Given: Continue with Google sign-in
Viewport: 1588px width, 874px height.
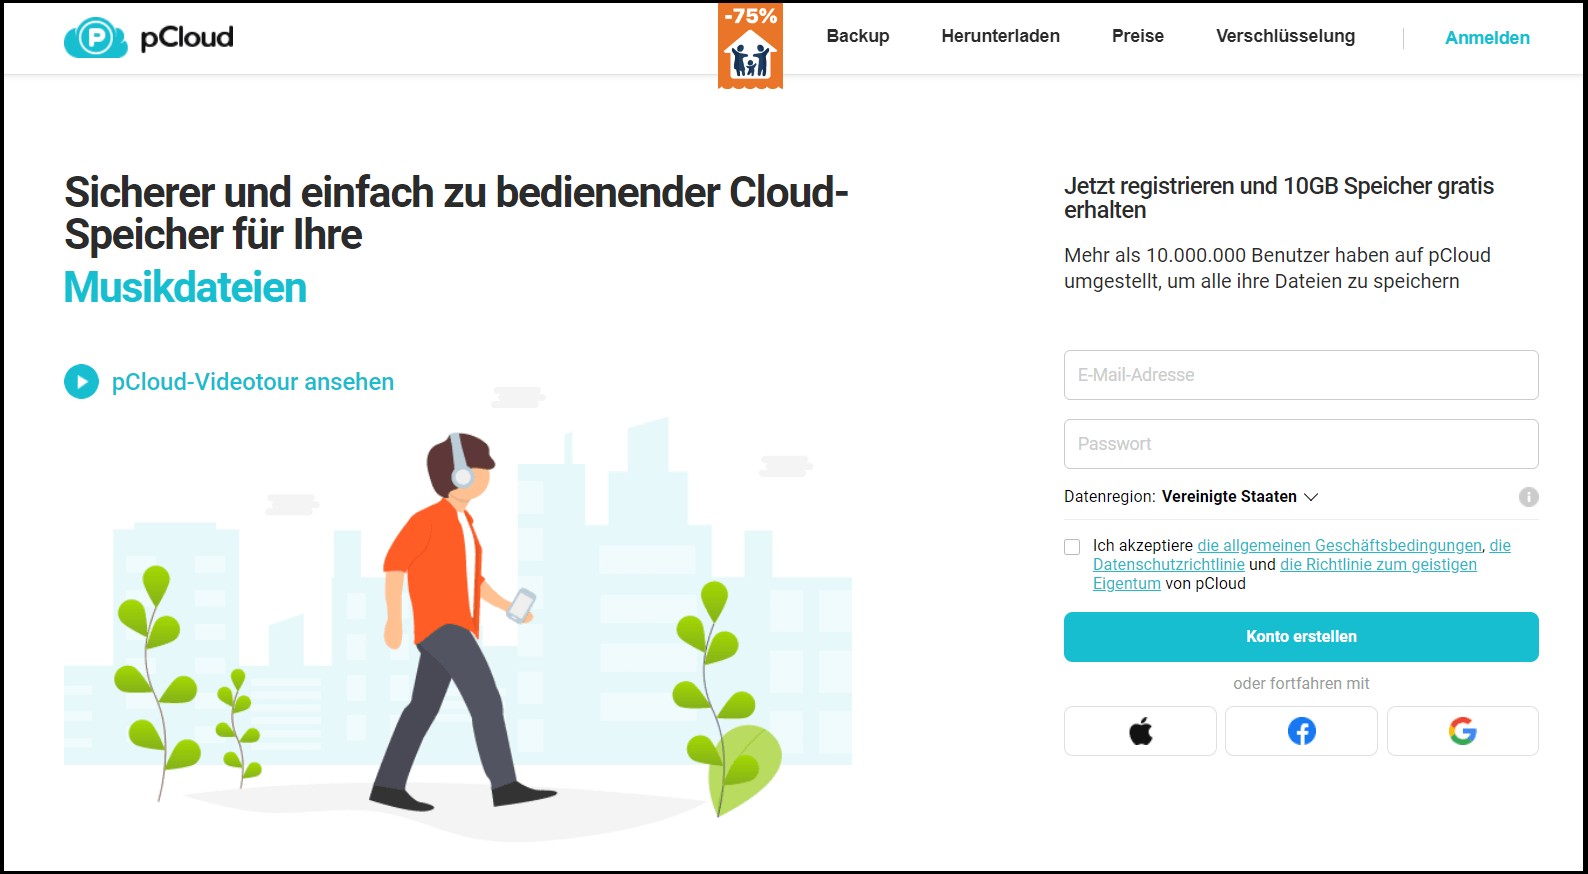Looking at the screenshot, I should pos(1462,731).
